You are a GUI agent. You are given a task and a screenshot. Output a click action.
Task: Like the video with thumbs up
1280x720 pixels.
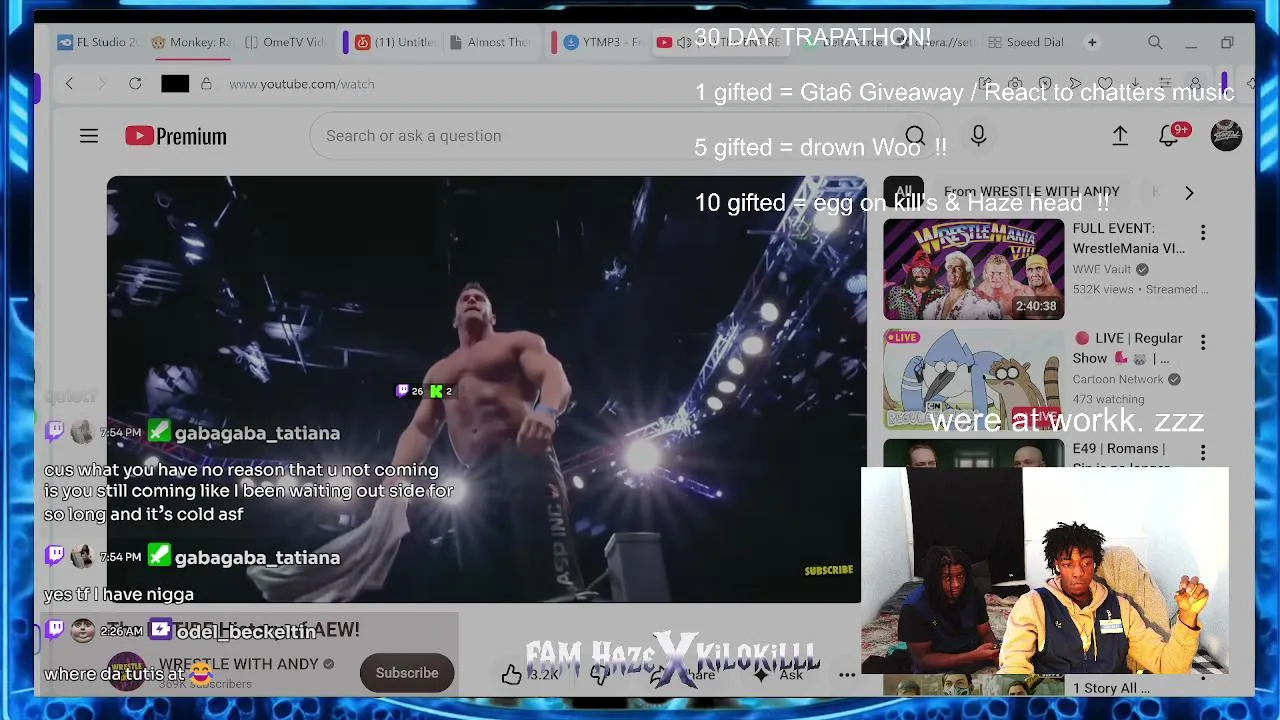(512, 674)
